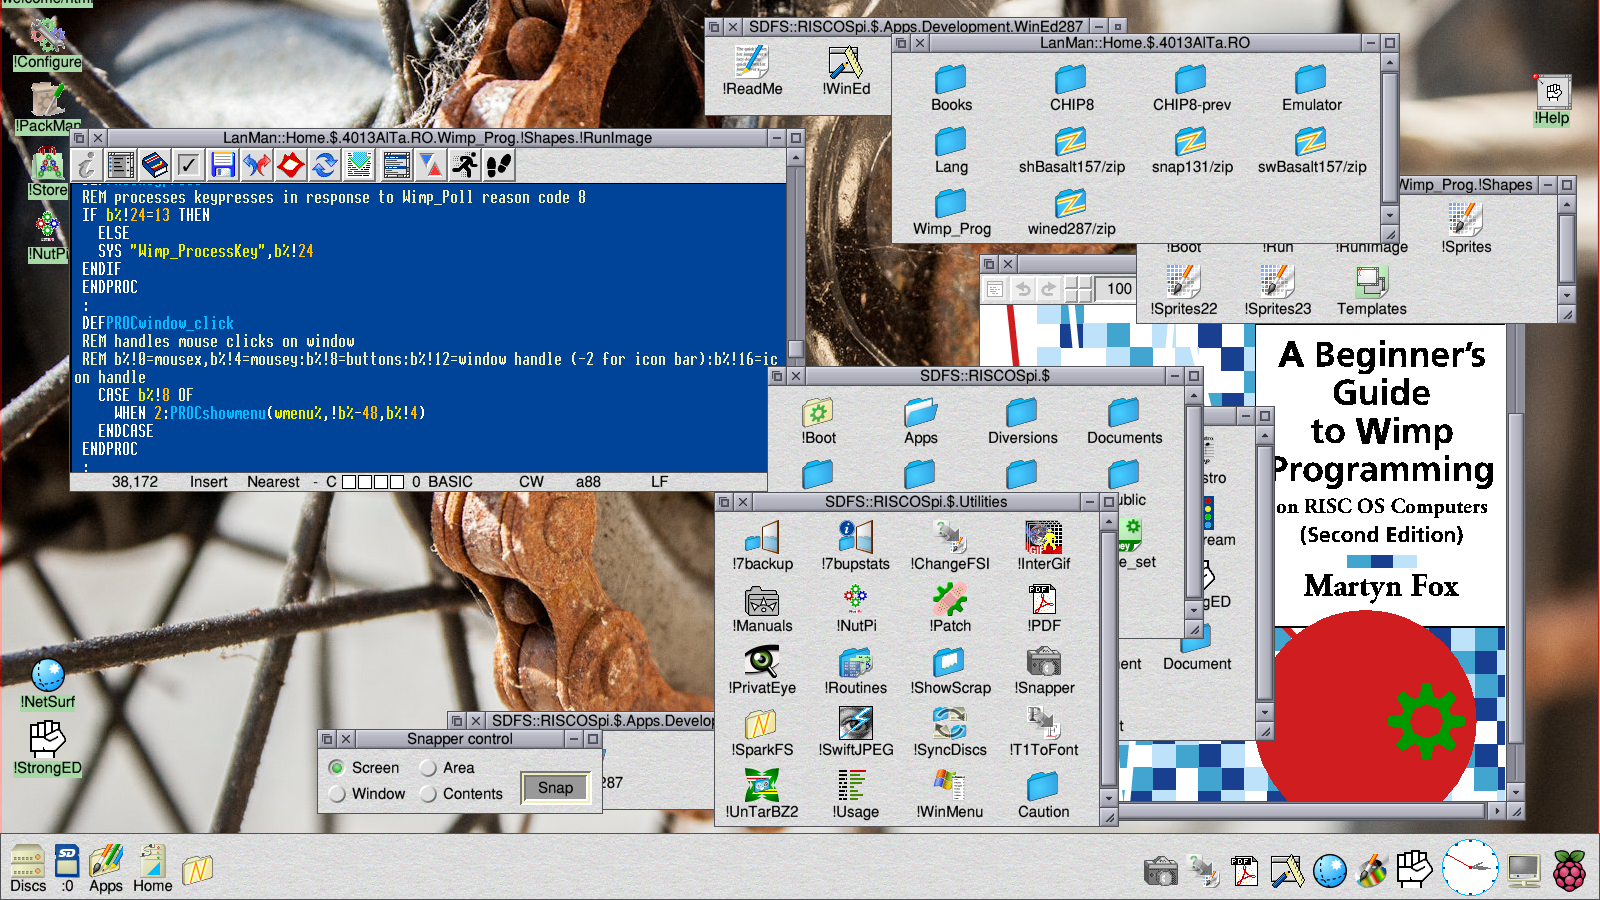Click the footprints step icon in StrongED toolbar
The height and width of the screenshot is (900, 1600).
click(x=499, y=165)
